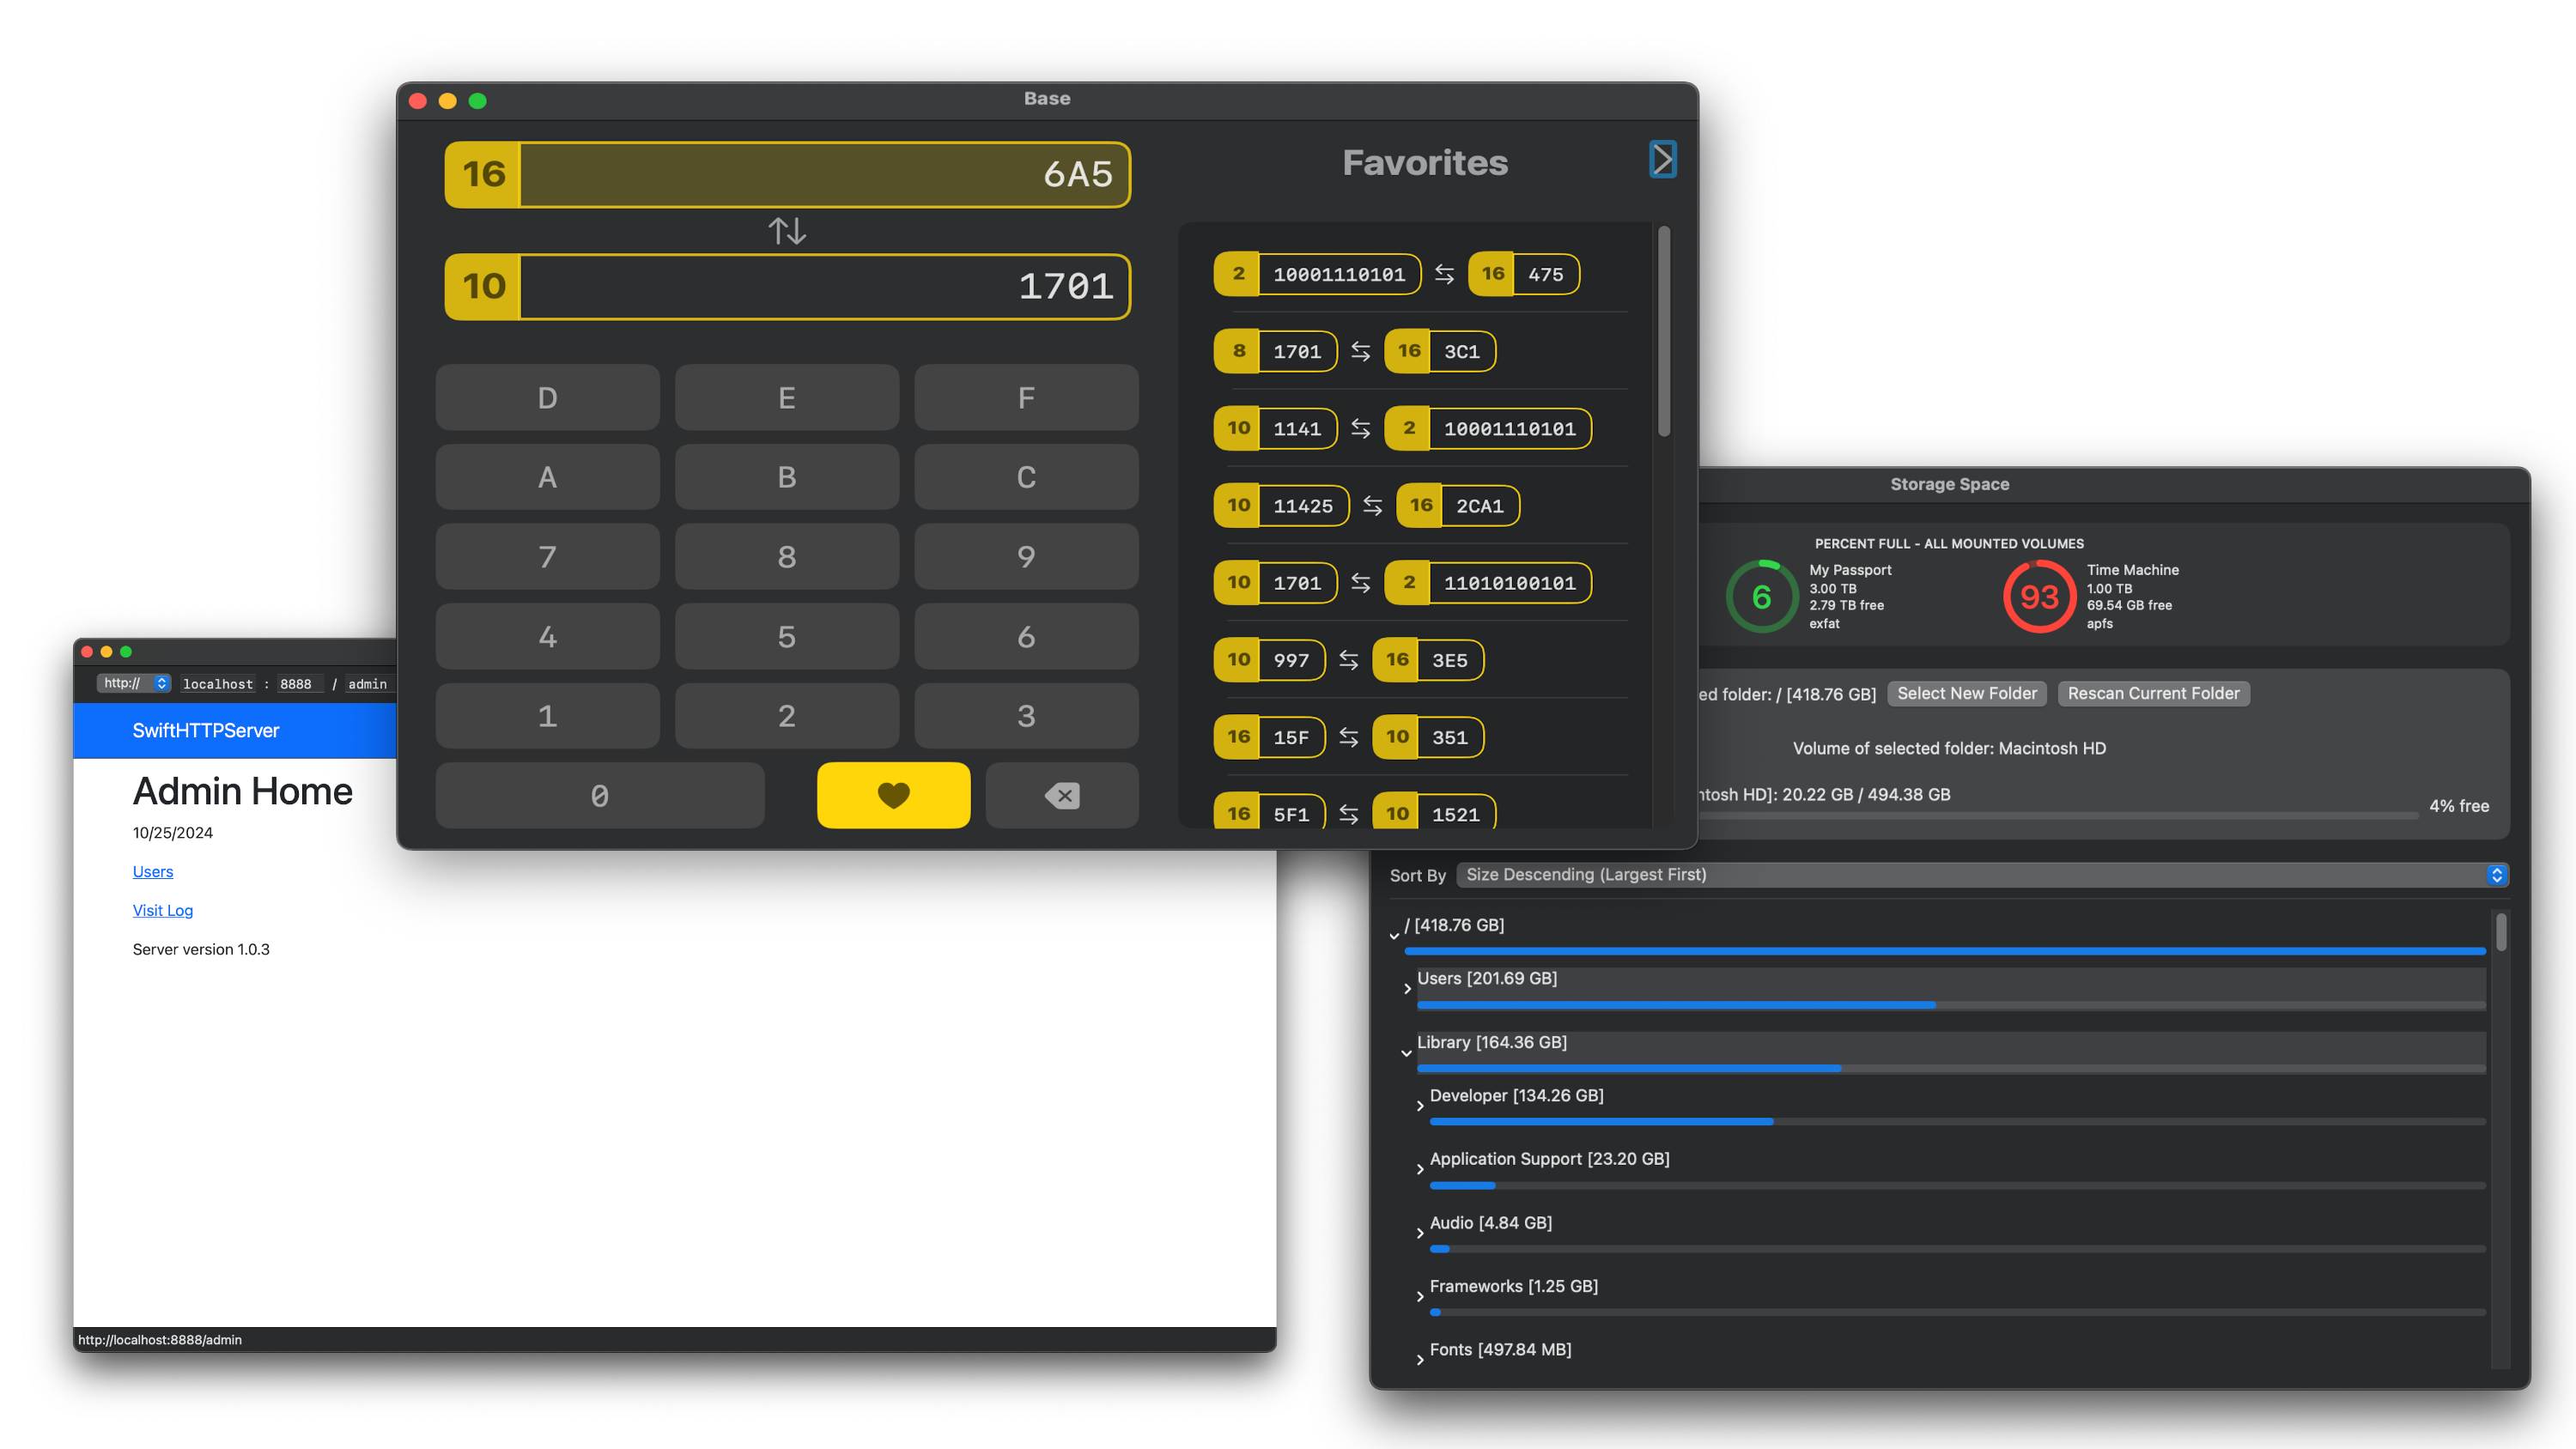The width and height of the screenshot is (2576, 1449).
Task: Click swap icon in 1701 to 3C1 row
Action: coord(1360,351)
